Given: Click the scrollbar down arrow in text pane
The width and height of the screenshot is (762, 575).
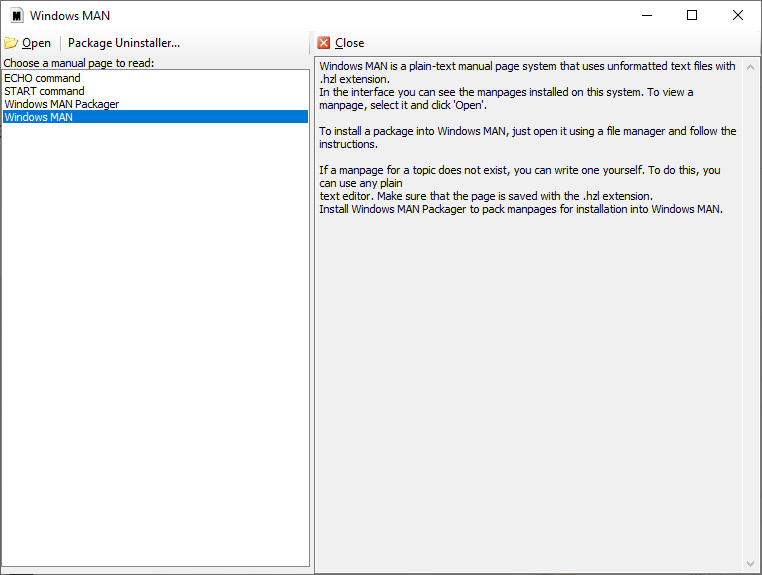Looking at the screenshot, I should pyautogui.click(x=750, y=564).
